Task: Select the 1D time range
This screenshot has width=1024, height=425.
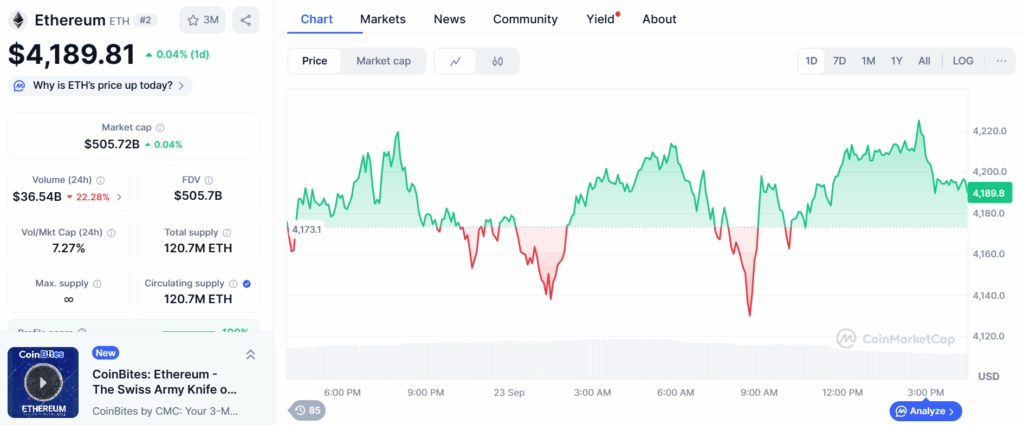Action: point(811,61)
